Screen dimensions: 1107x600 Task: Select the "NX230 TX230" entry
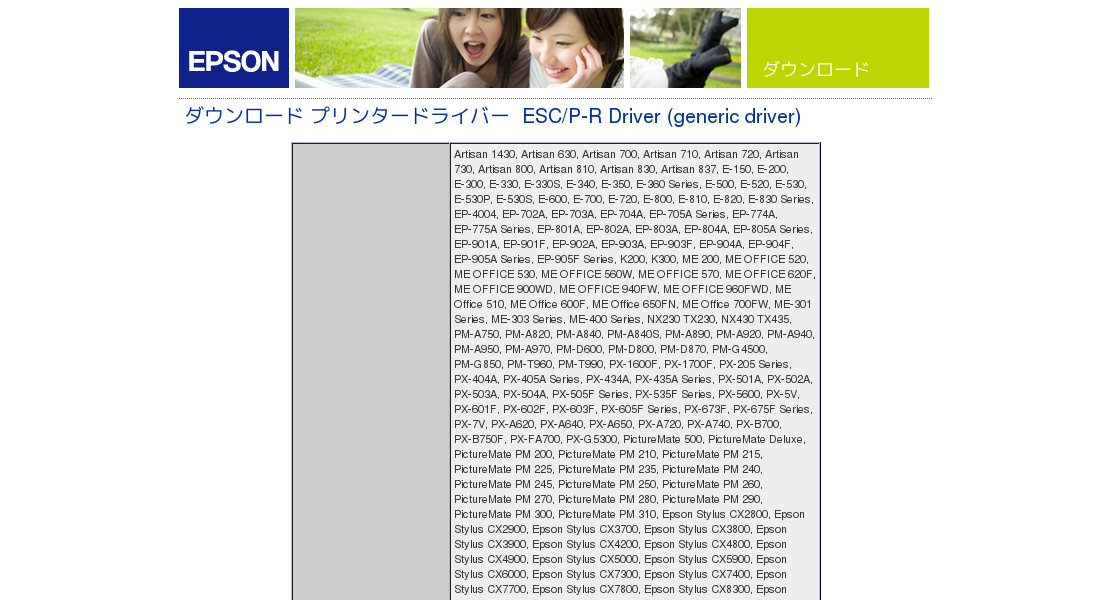point(681,319)
